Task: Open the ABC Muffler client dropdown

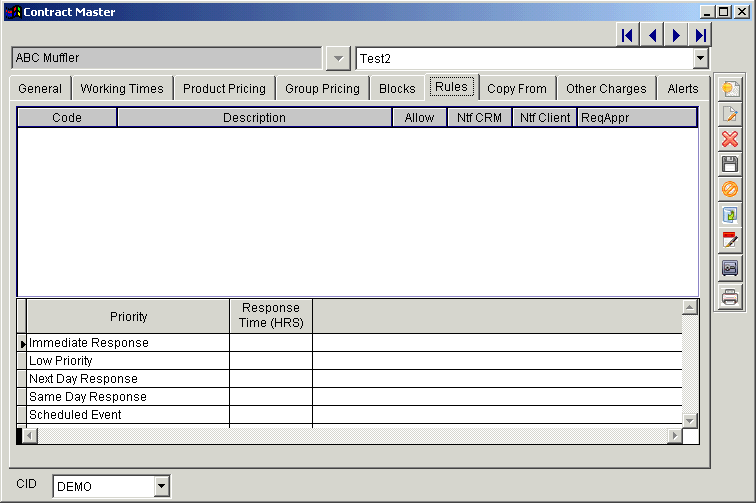Action: tap(339, 58)
